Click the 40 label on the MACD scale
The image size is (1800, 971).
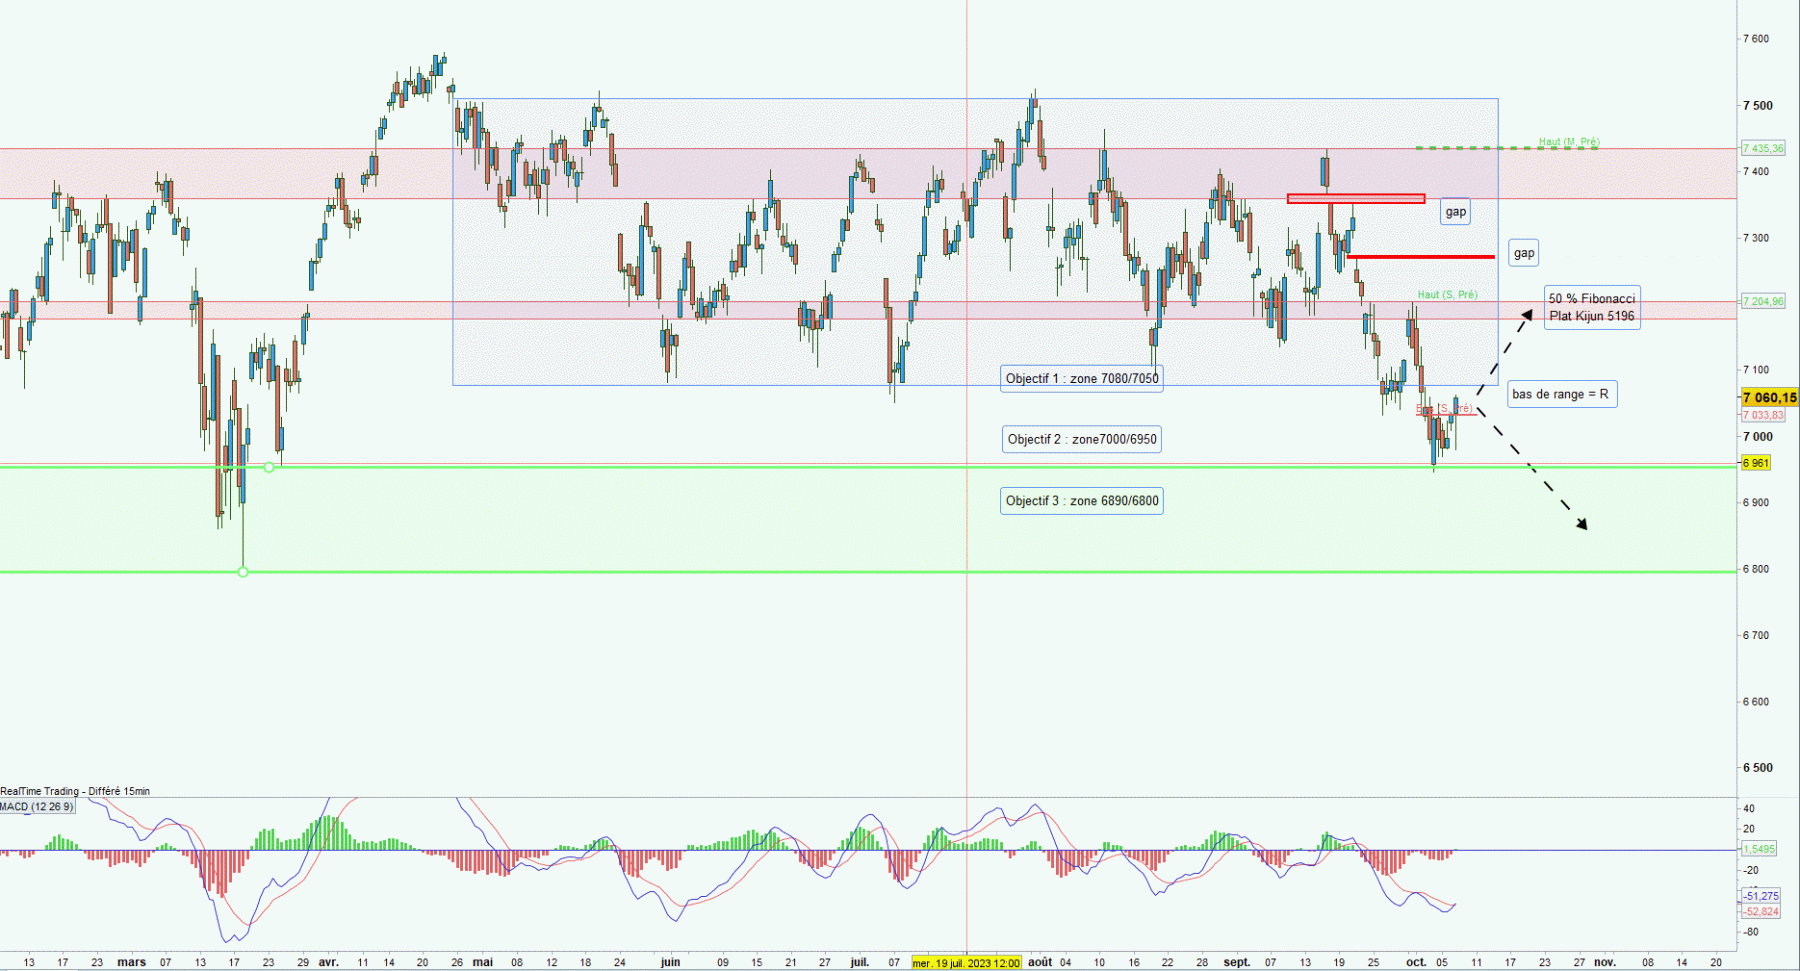coord(1749,808)
